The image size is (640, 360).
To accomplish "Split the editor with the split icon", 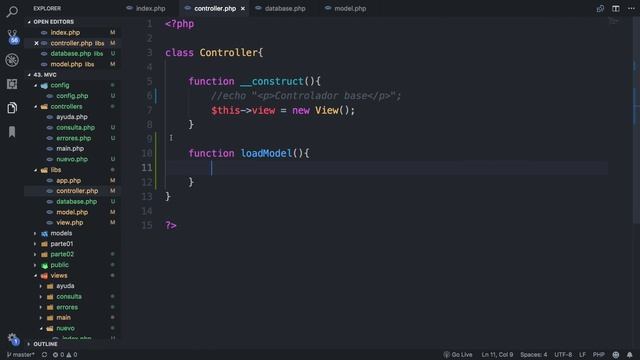I will pyautogui.click(x=616, y=9).
